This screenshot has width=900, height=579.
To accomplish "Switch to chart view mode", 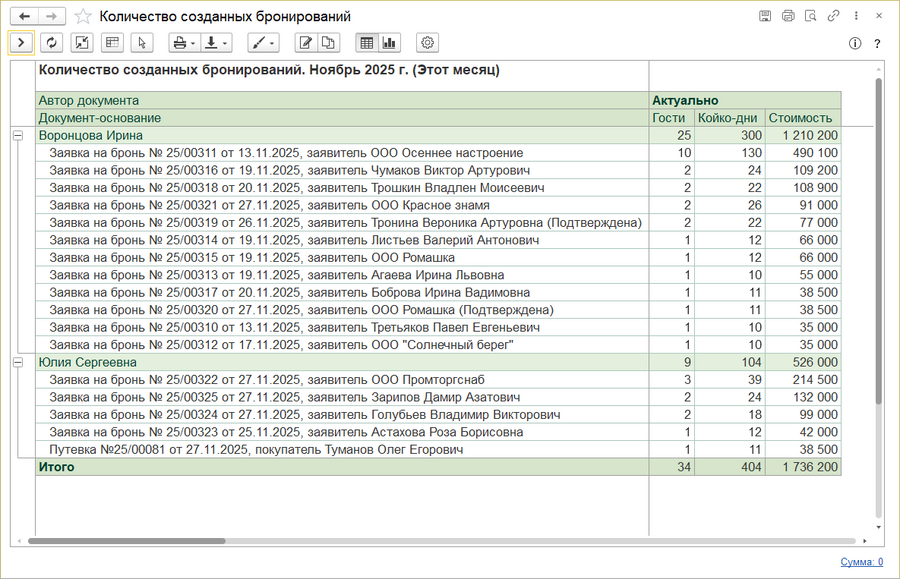I will [x=389, y=43].
